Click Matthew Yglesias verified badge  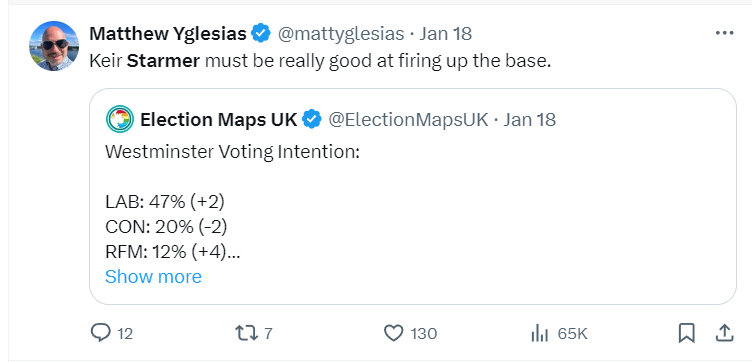tap(261, 34)
